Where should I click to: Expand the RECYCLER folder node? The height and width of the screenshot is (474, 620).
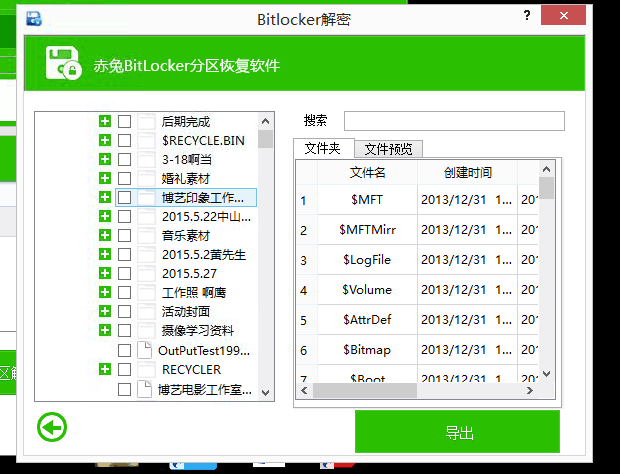tap(105, 369)
